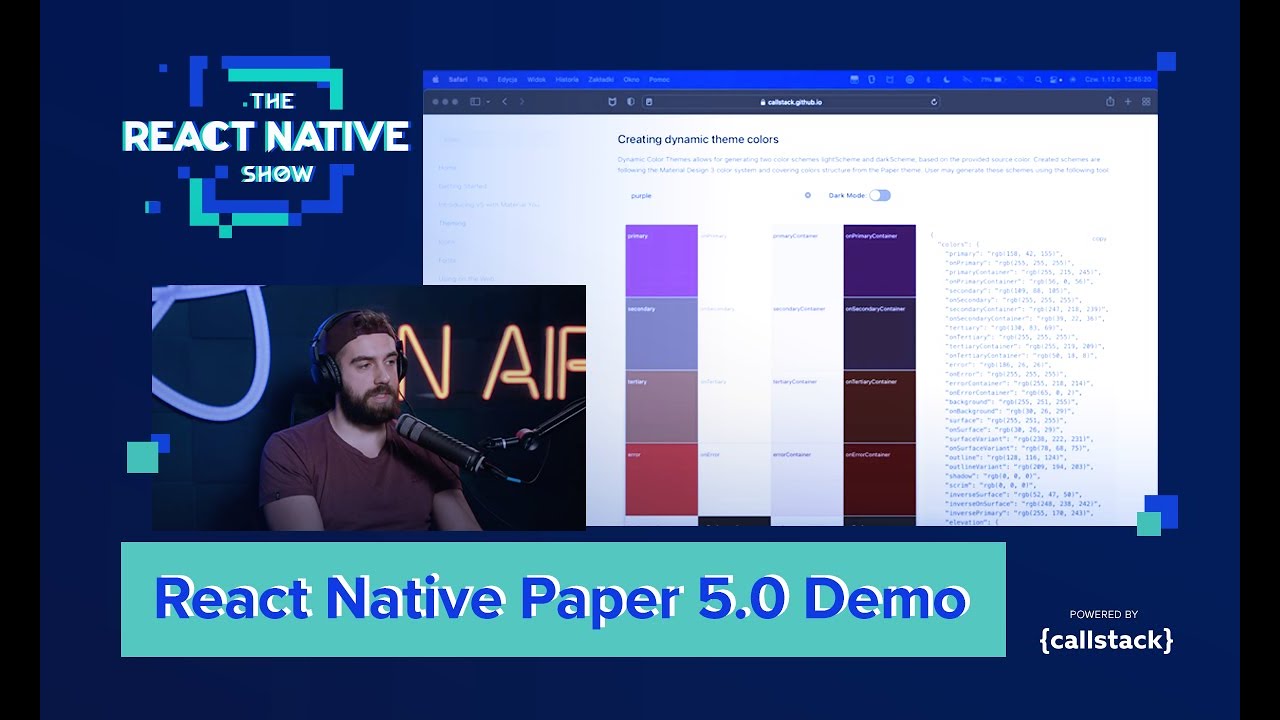Go forward to the next page

pyautogui.click(x=521, y=102)
